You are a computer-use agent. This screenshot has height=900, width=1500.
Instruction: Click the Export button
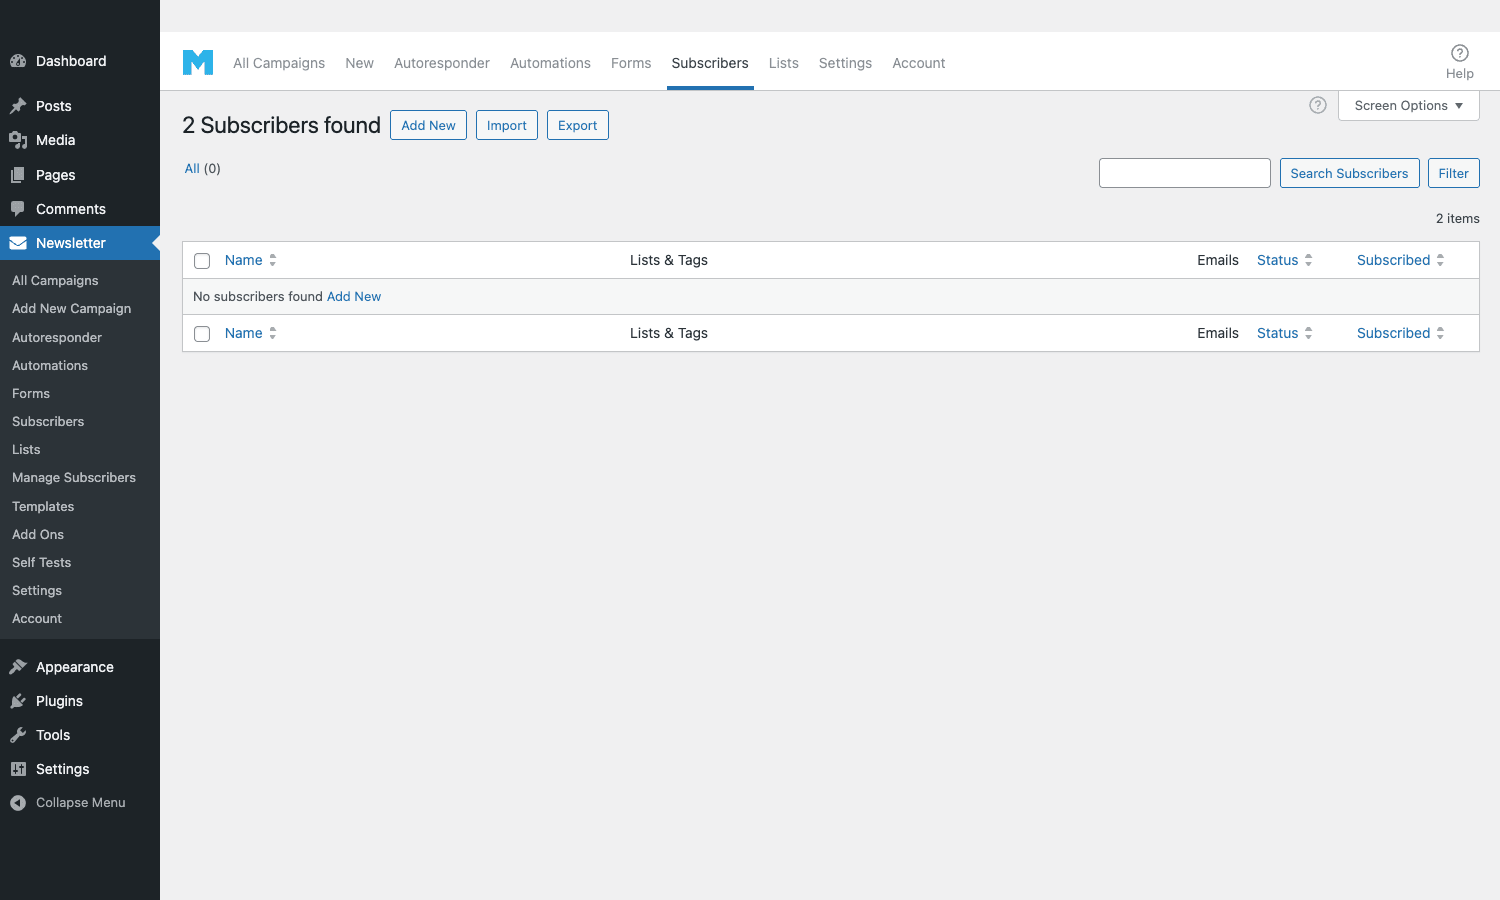pos(578,125)
